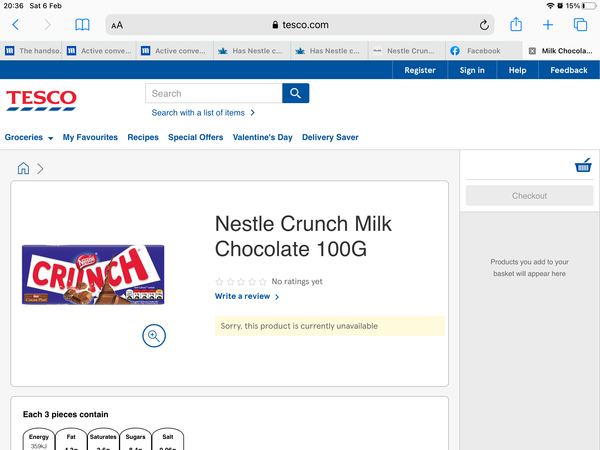Click the Sugars nutrition pill

coord(135,439)
